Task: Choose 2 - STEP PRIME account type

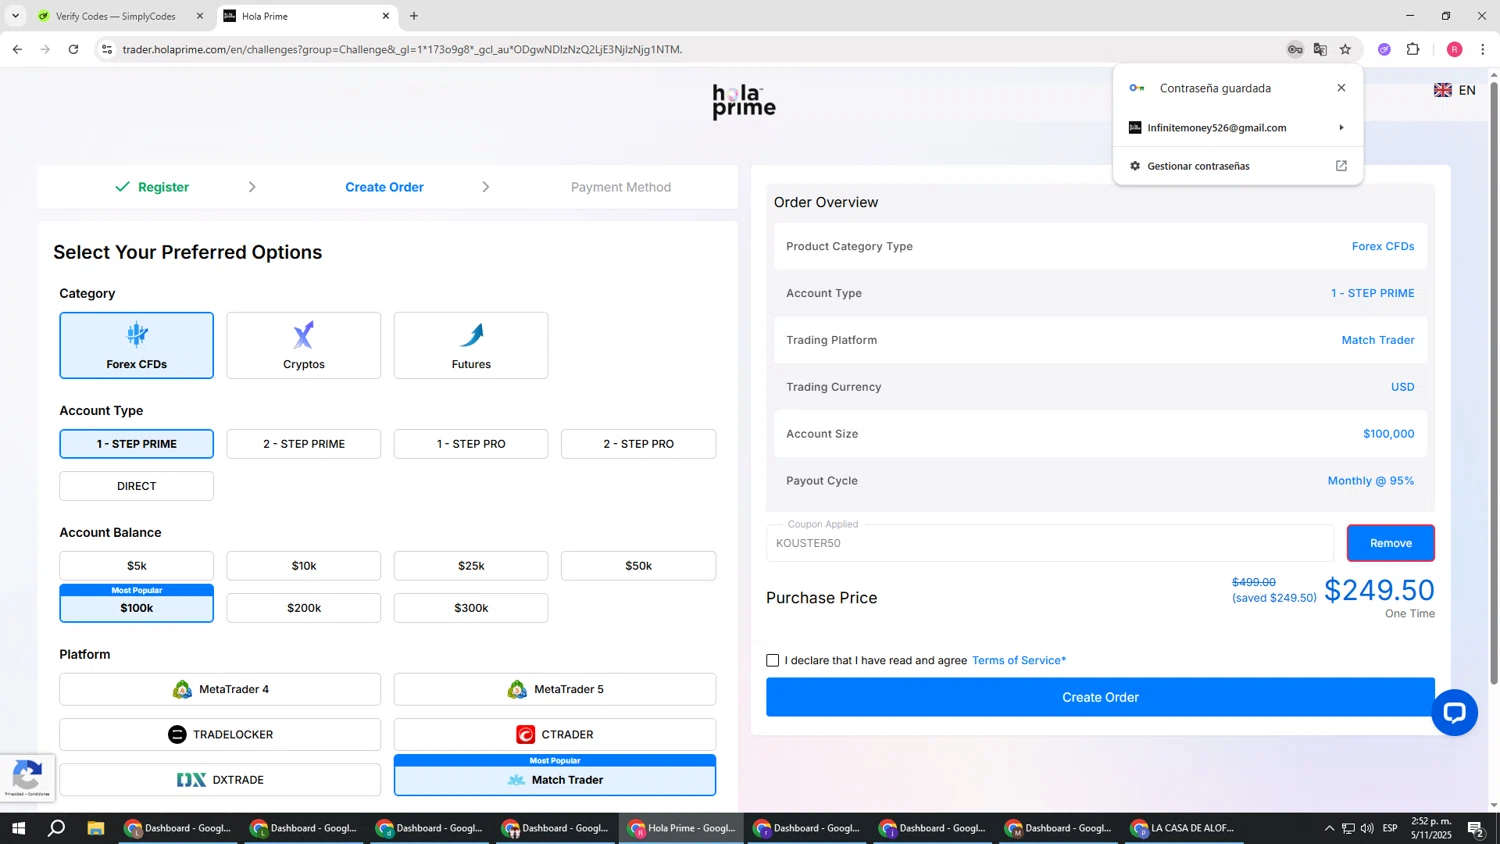Action: coord(304,444)
